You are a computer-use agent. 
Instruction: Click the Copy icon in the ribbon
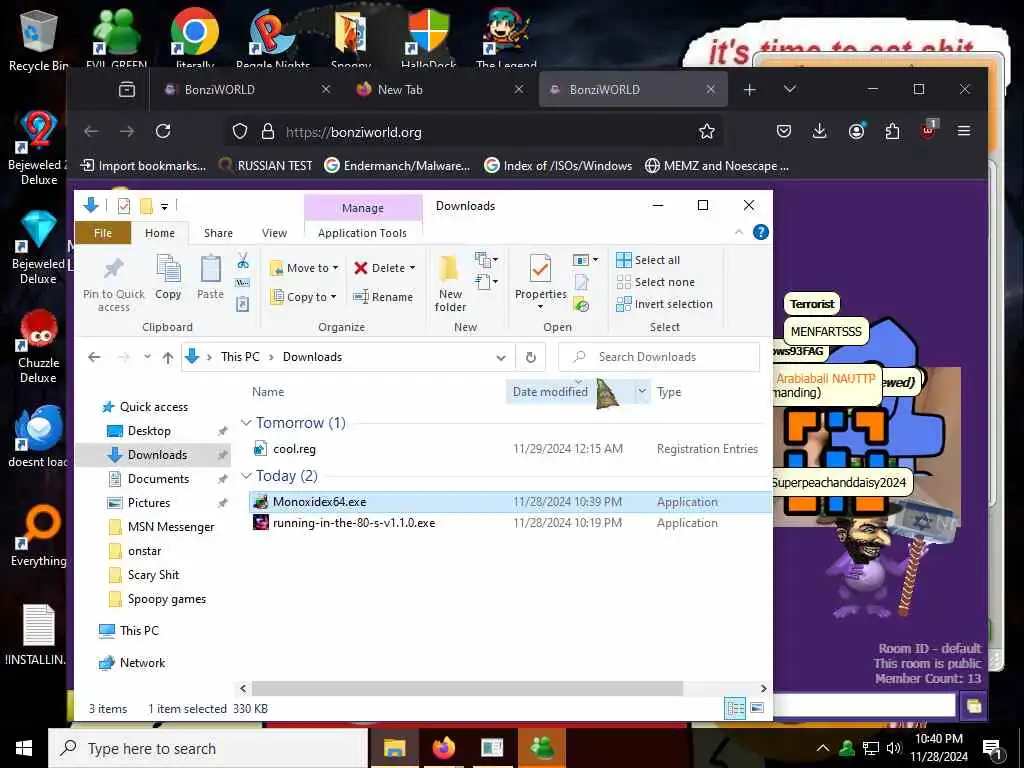(x=168, y=277)
